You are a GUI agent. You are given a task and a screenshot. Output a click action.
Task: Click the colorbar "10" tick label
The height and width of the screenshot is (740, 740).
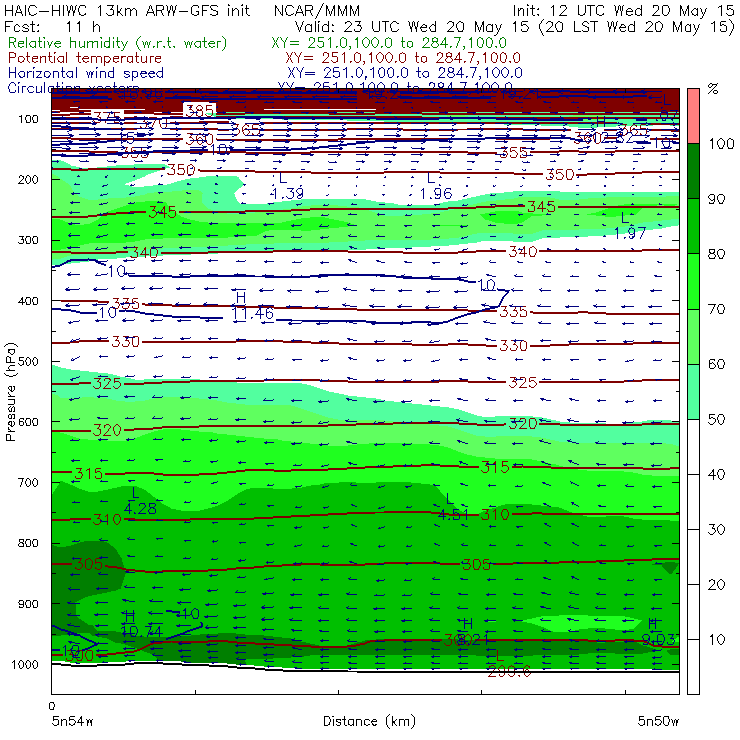716,640
